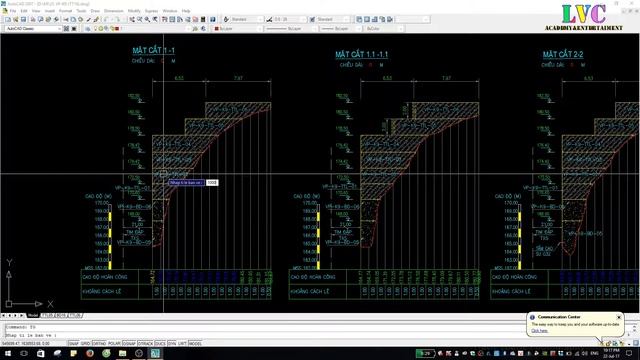The width and height of the screenshot is (640, 360).
Task: Click the dynamic input box showing 1000
Action: point(212,182)
